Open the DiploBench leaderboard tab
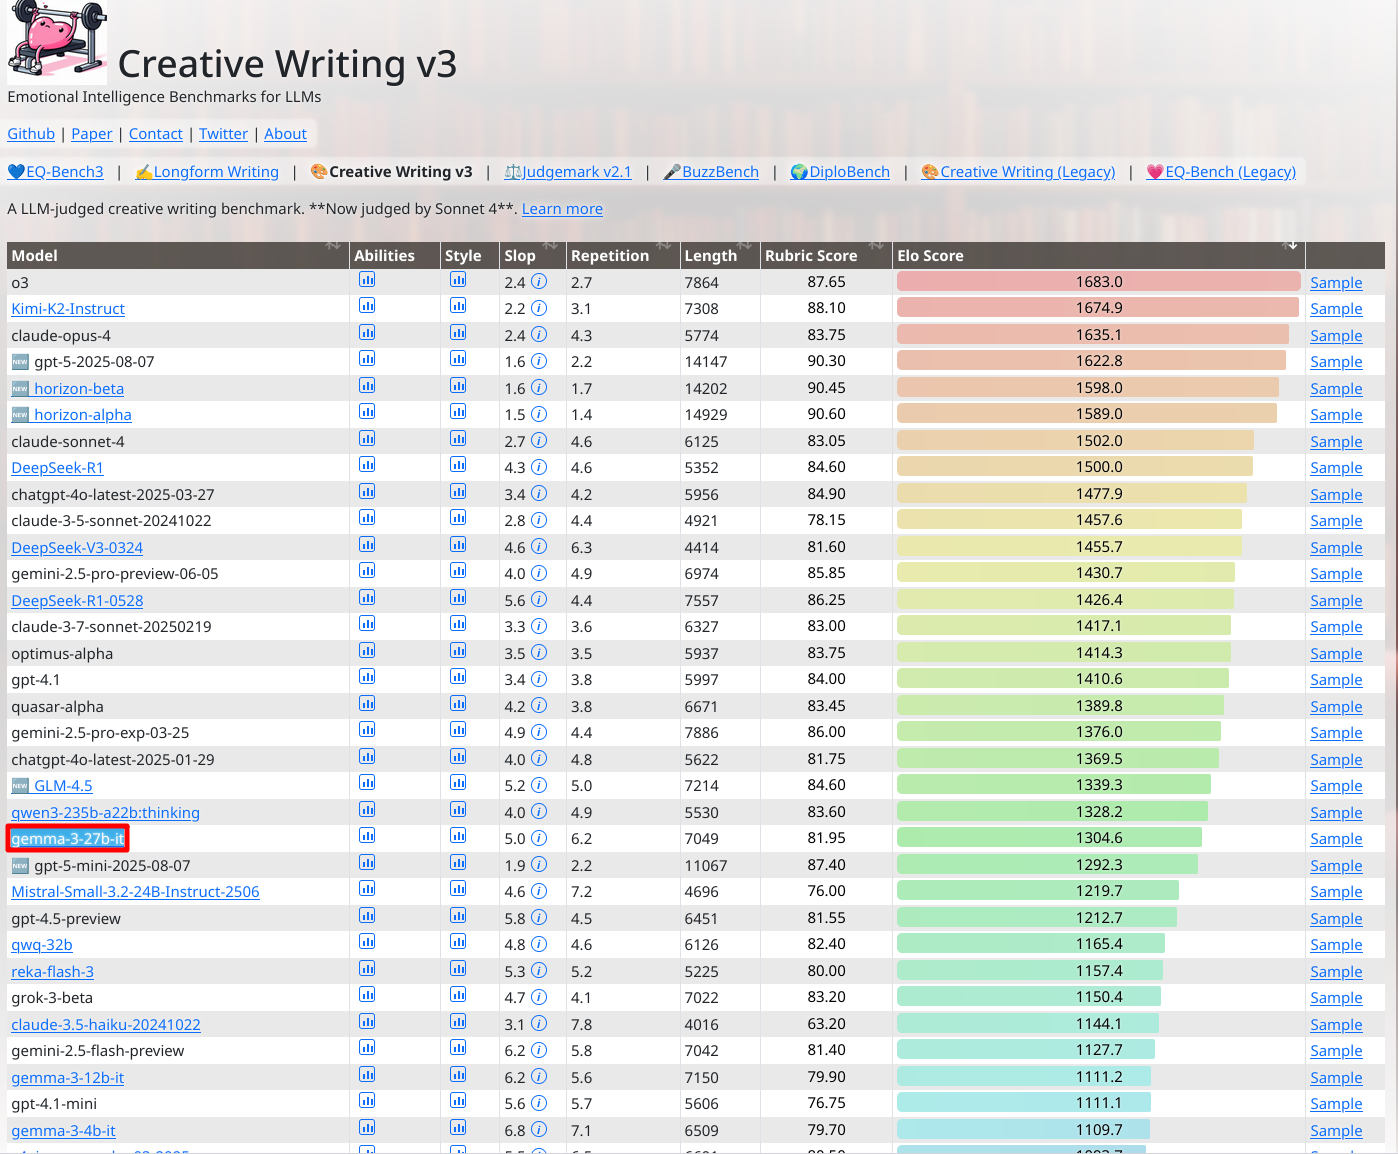The height and width of the screenshot is (1154, 1398). click(840, 172)
